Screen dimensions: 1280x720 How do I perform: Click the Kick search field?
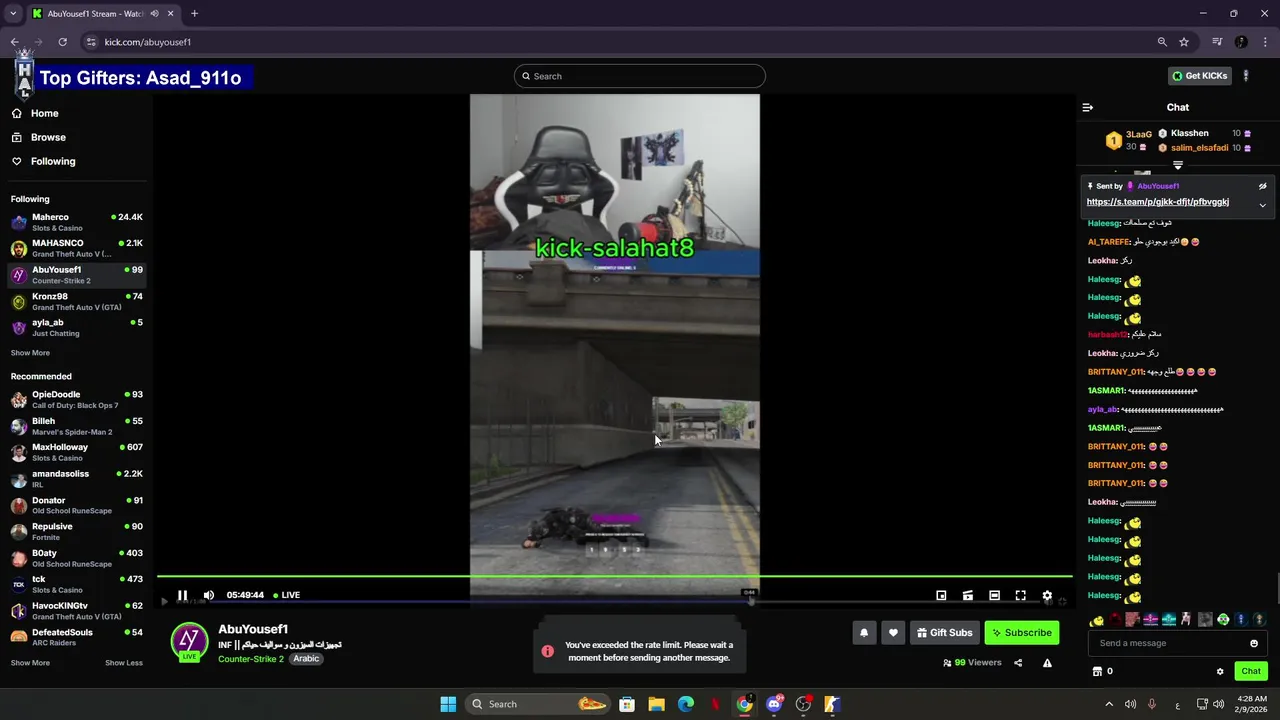pos(640,76)
